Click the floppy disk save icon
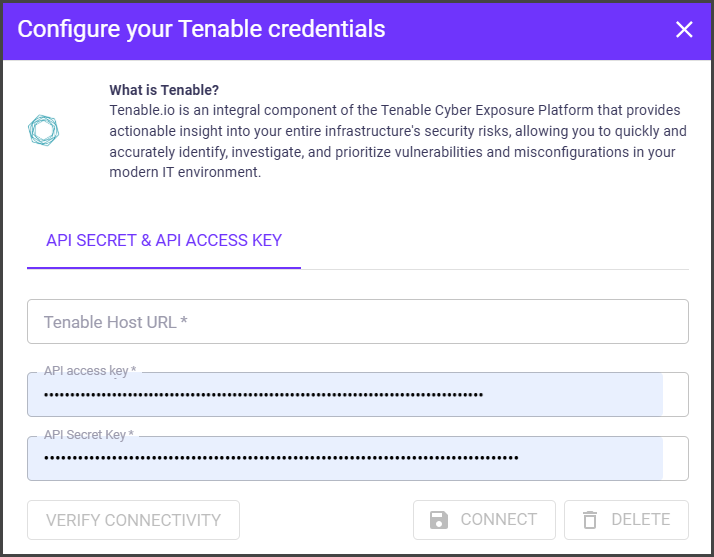Viewport: 714px width, 557px height. tap(438, 520)
